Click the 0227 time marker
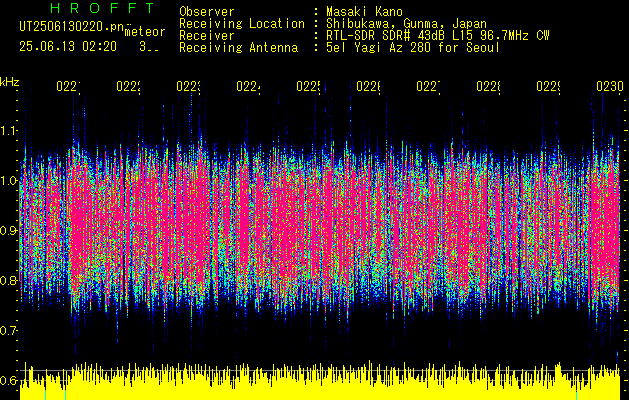Viewport: 629px width, 400px height. point(429,86)
